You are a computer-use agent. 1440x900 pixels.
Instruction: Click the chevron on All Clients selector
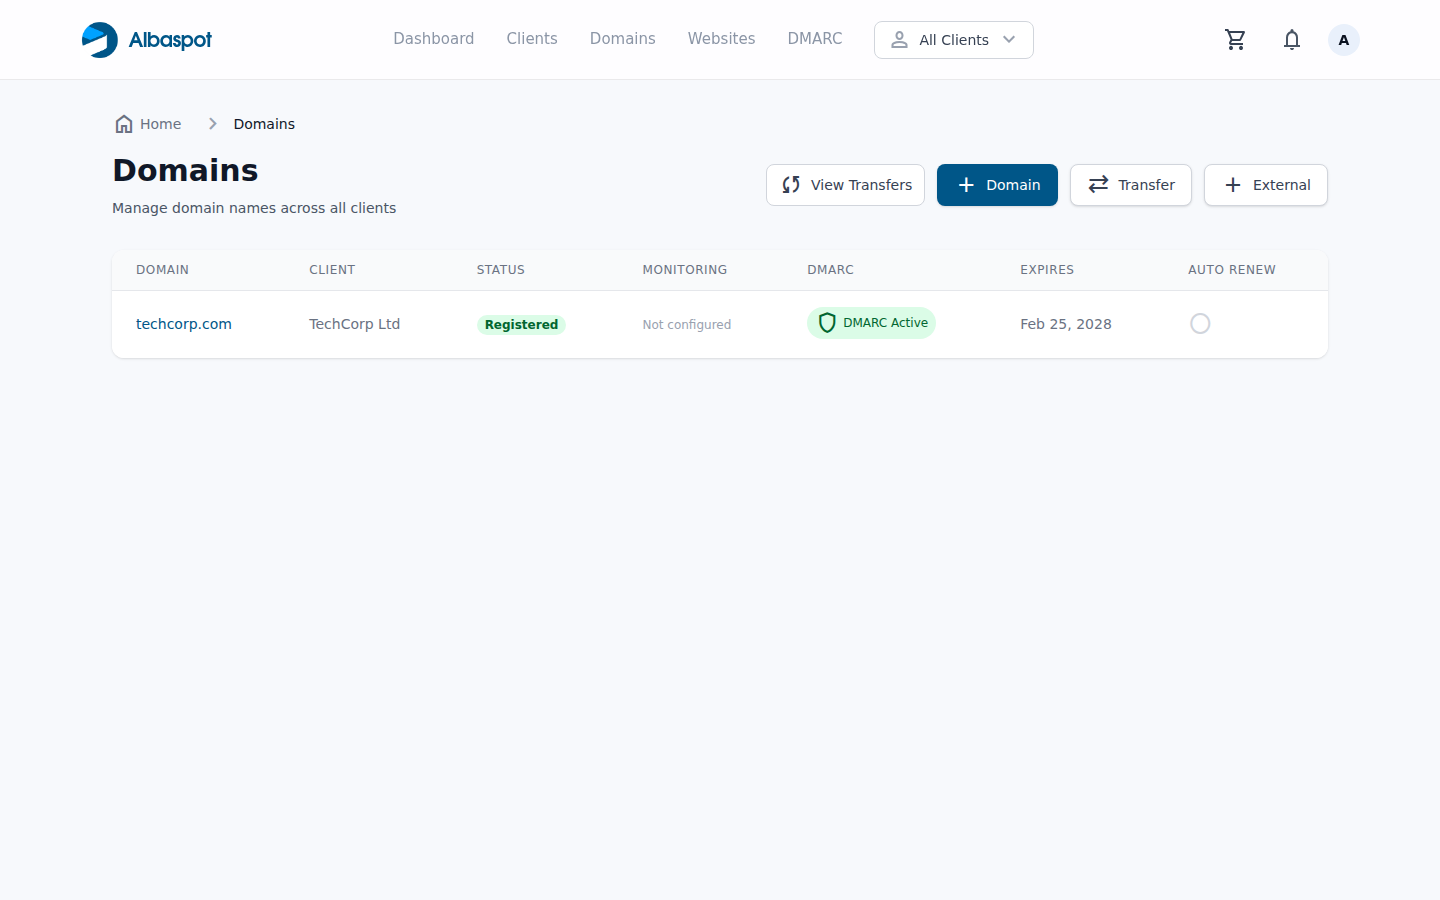click(x=1009, y=40)
